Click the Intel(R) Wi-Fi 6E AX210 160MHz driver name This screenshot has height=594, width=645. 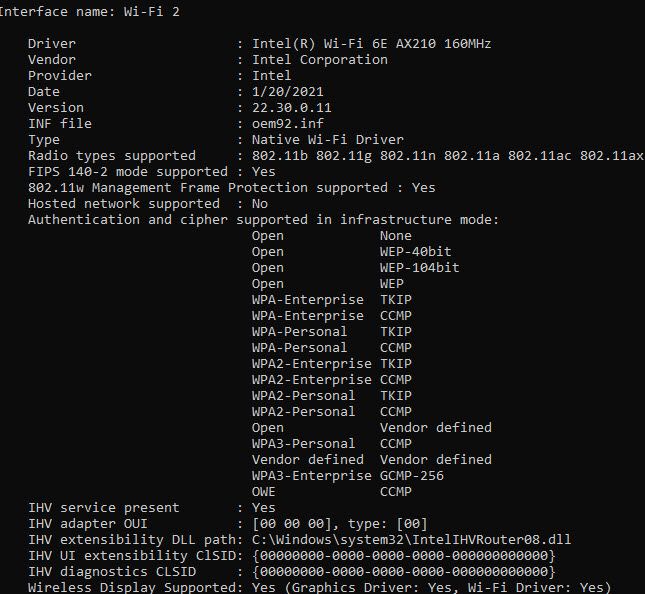tap(371, 43)
